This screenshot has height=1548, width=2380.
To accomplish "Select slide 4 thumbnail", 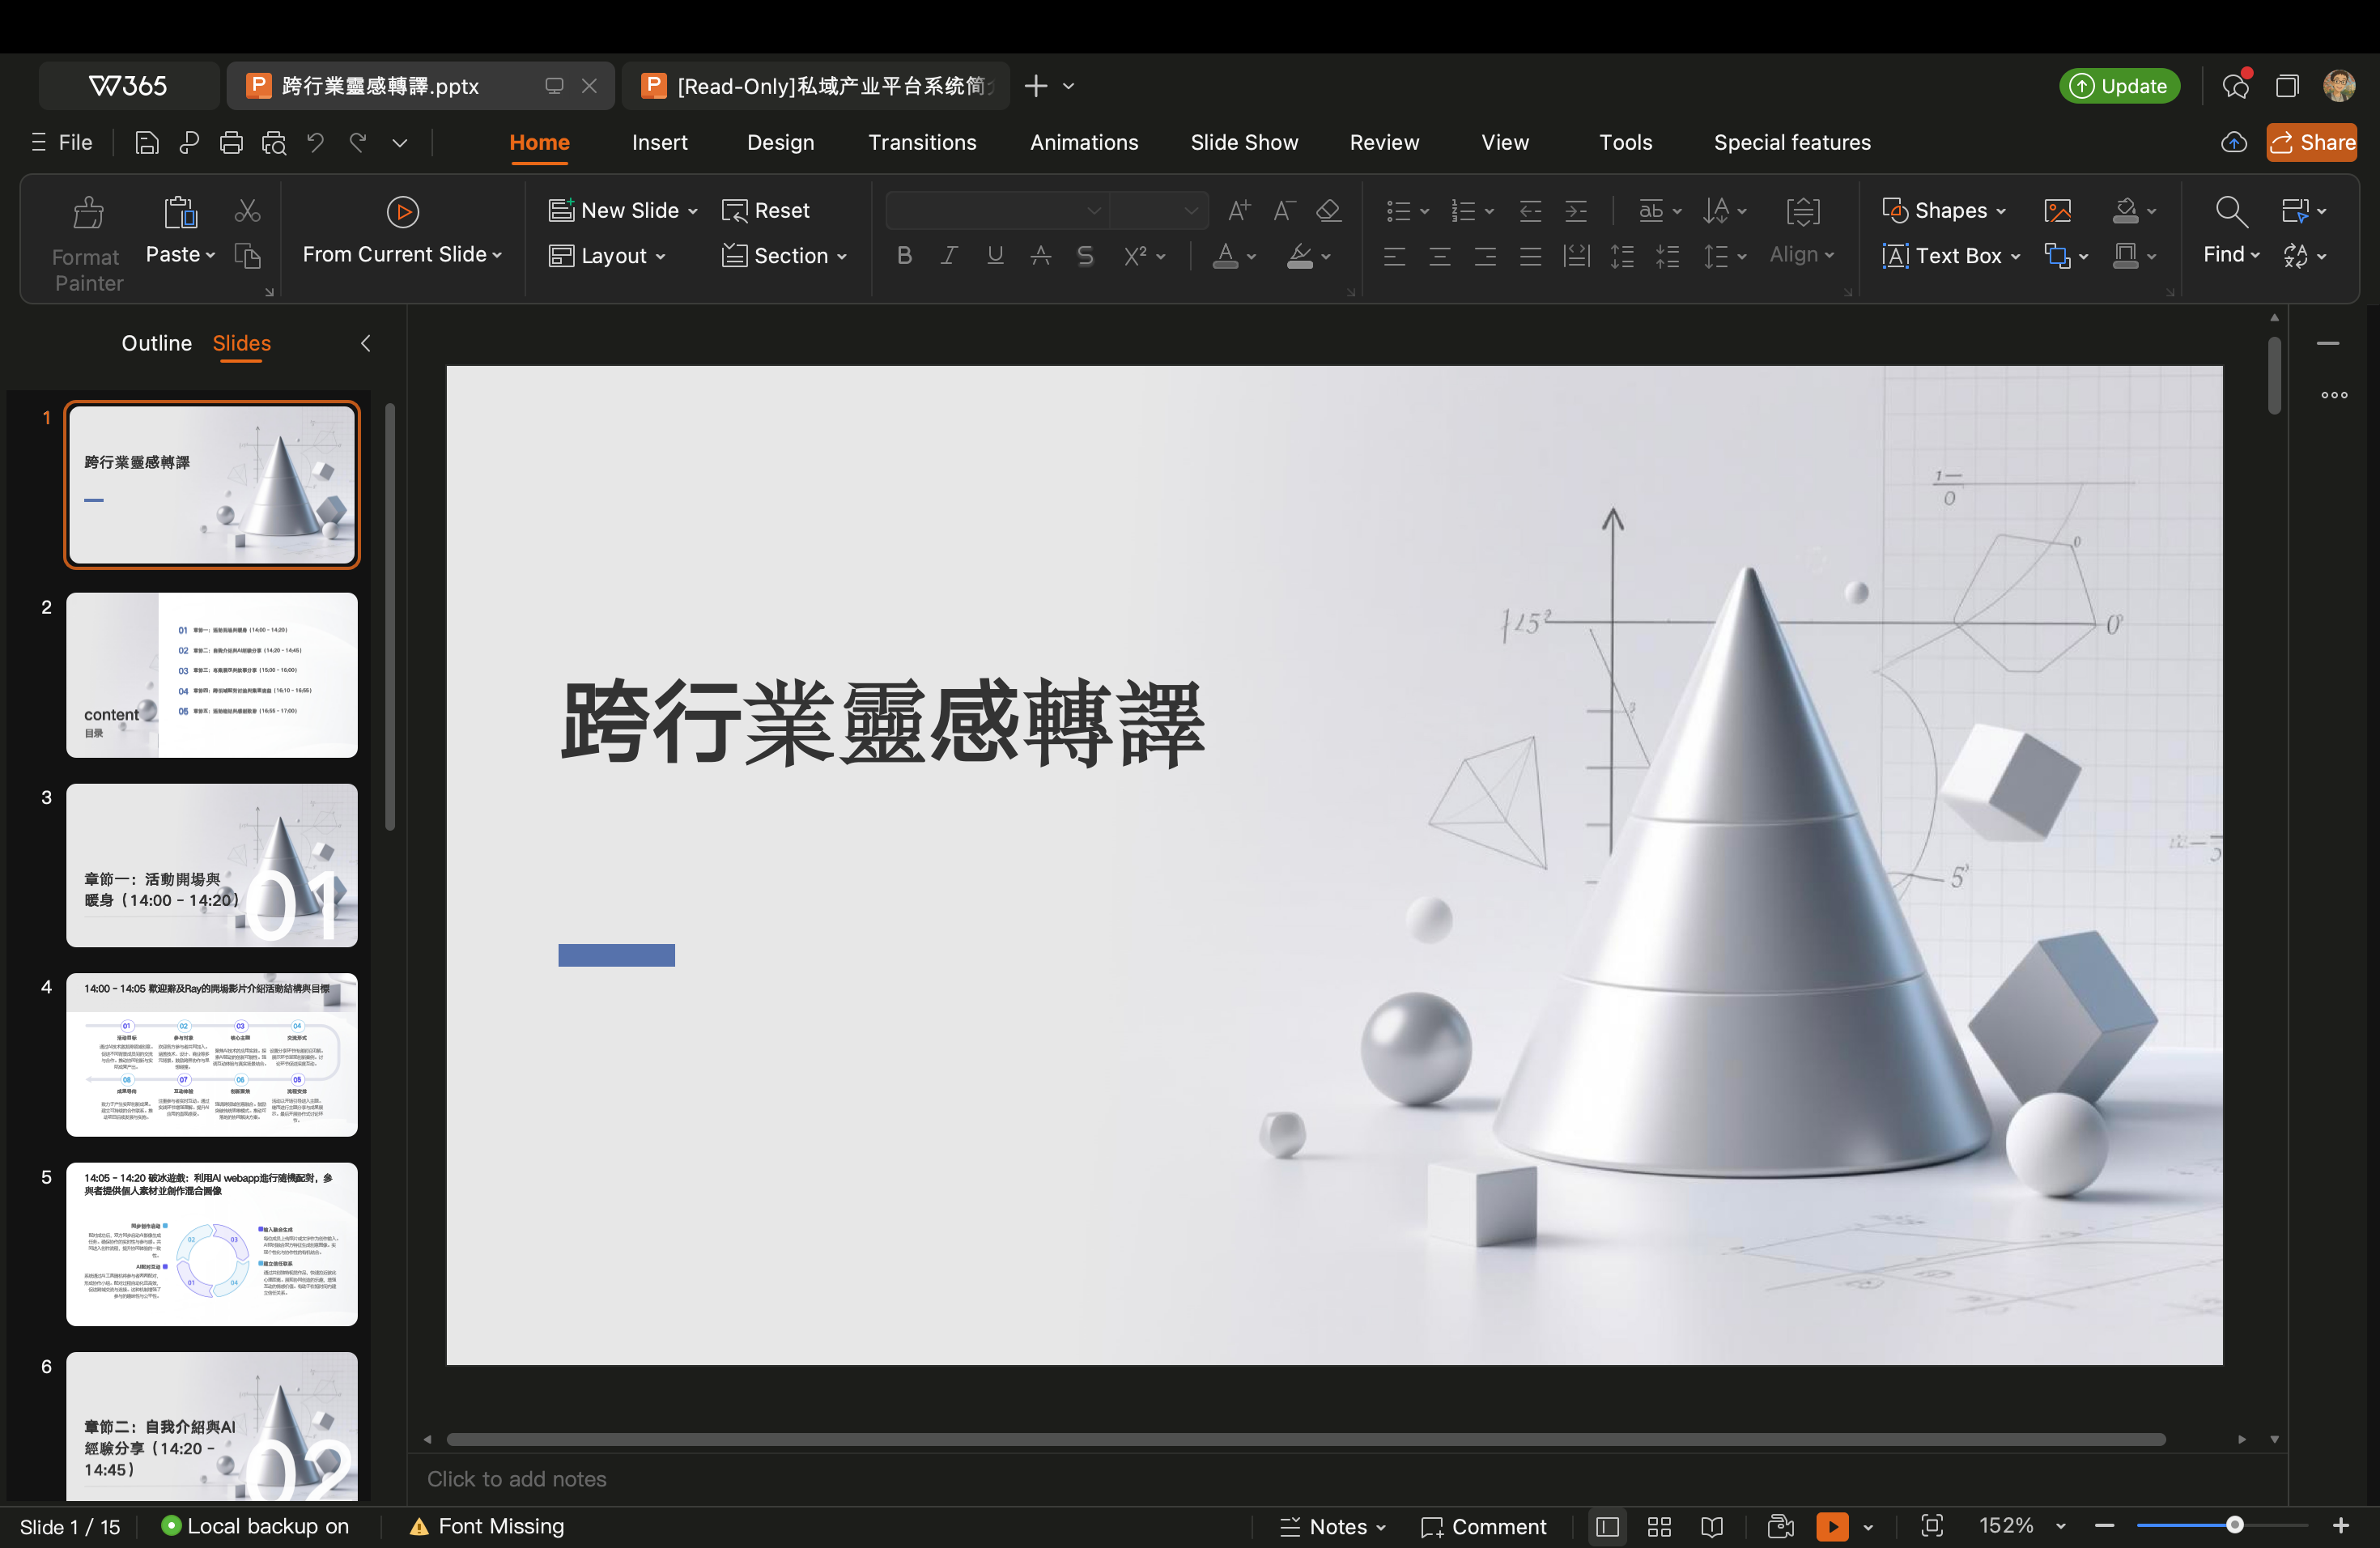I will point(212,1054).
